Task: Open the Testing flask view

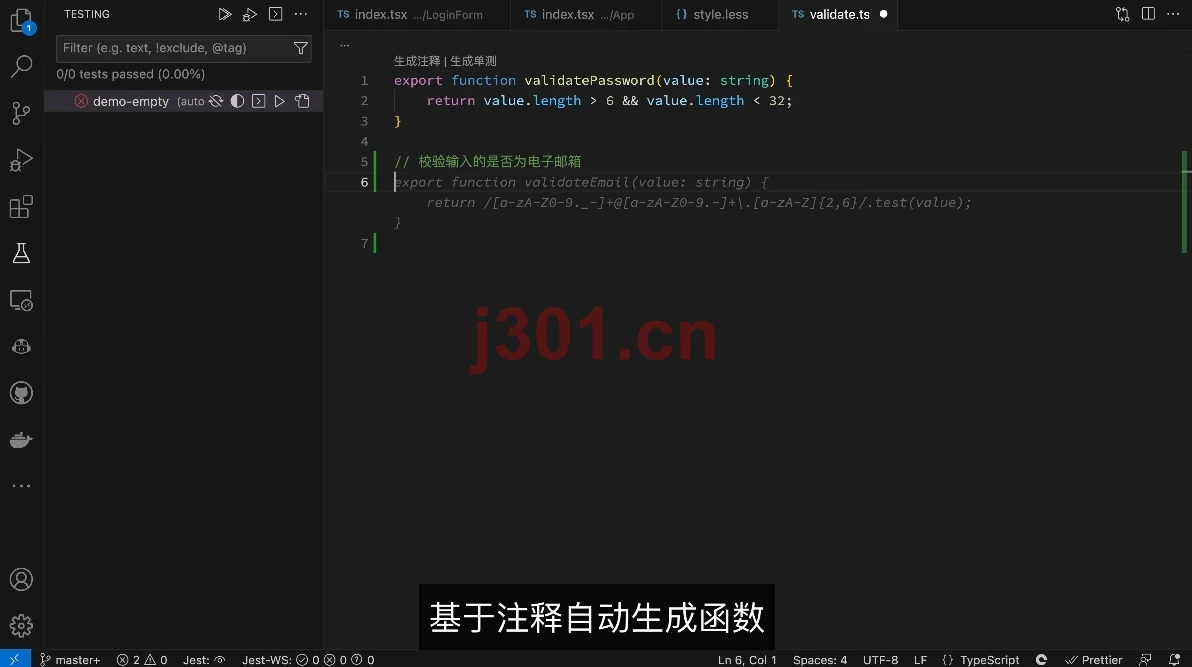Action: click(21, 253)
